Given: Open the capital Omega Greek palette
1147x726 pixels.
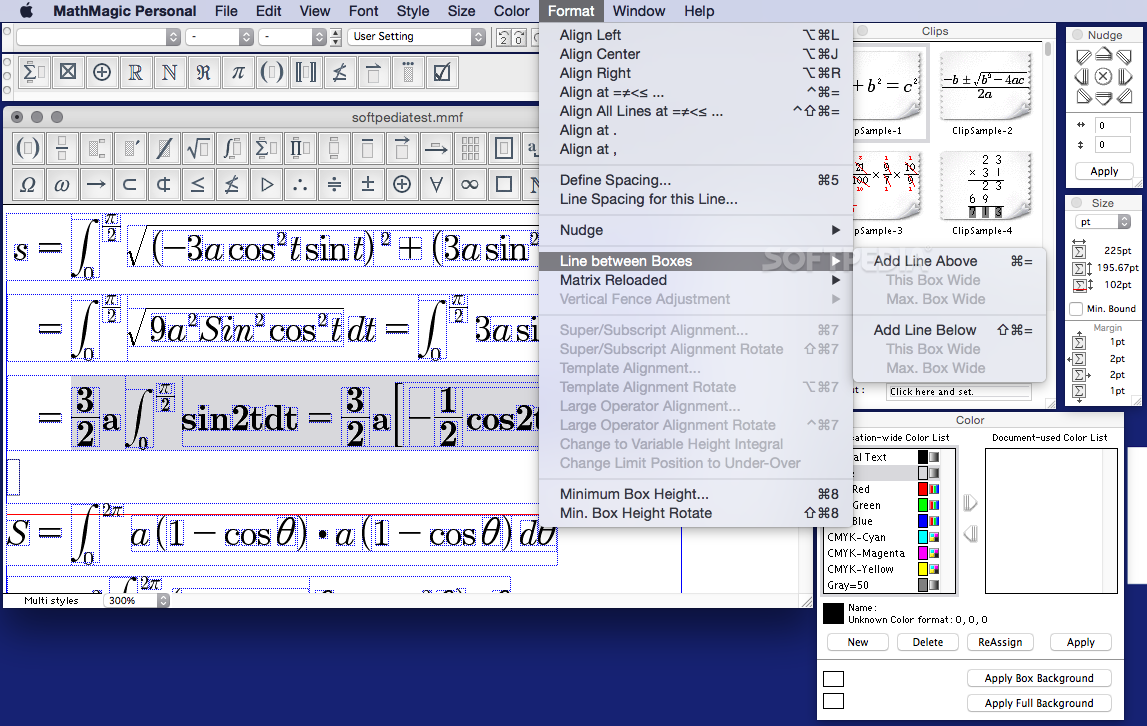Looking at the screenshot, I should (28, 184).
